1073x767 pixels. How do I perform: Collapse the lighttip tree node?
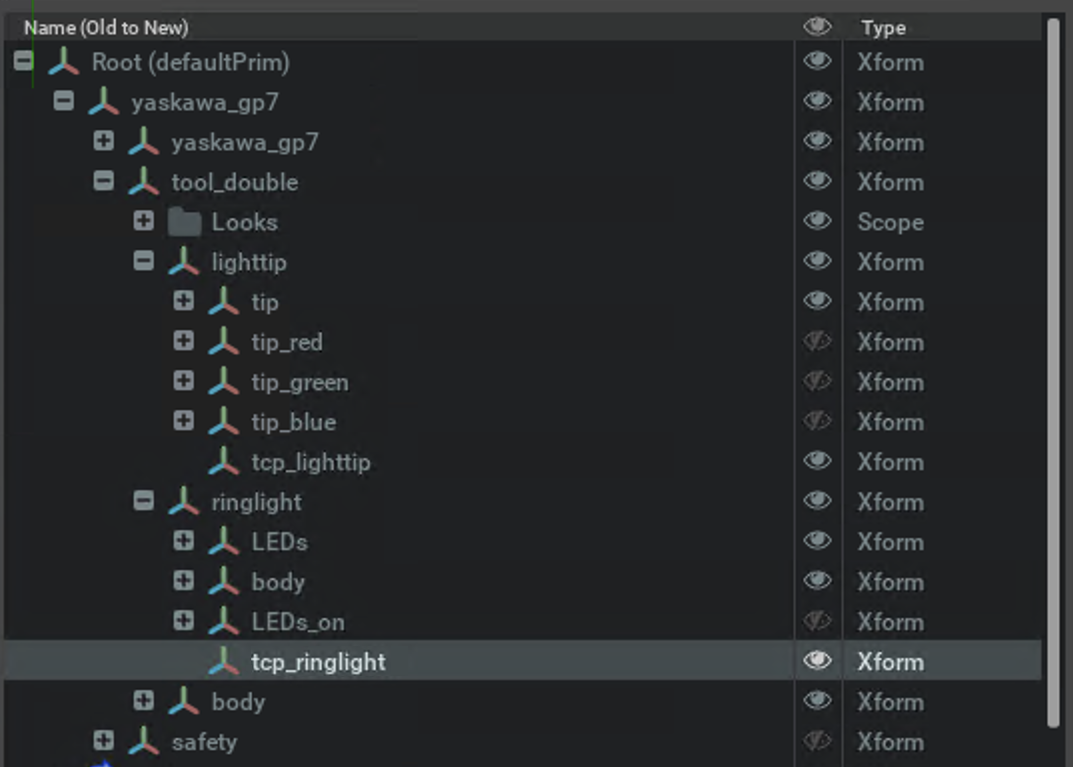144,262
